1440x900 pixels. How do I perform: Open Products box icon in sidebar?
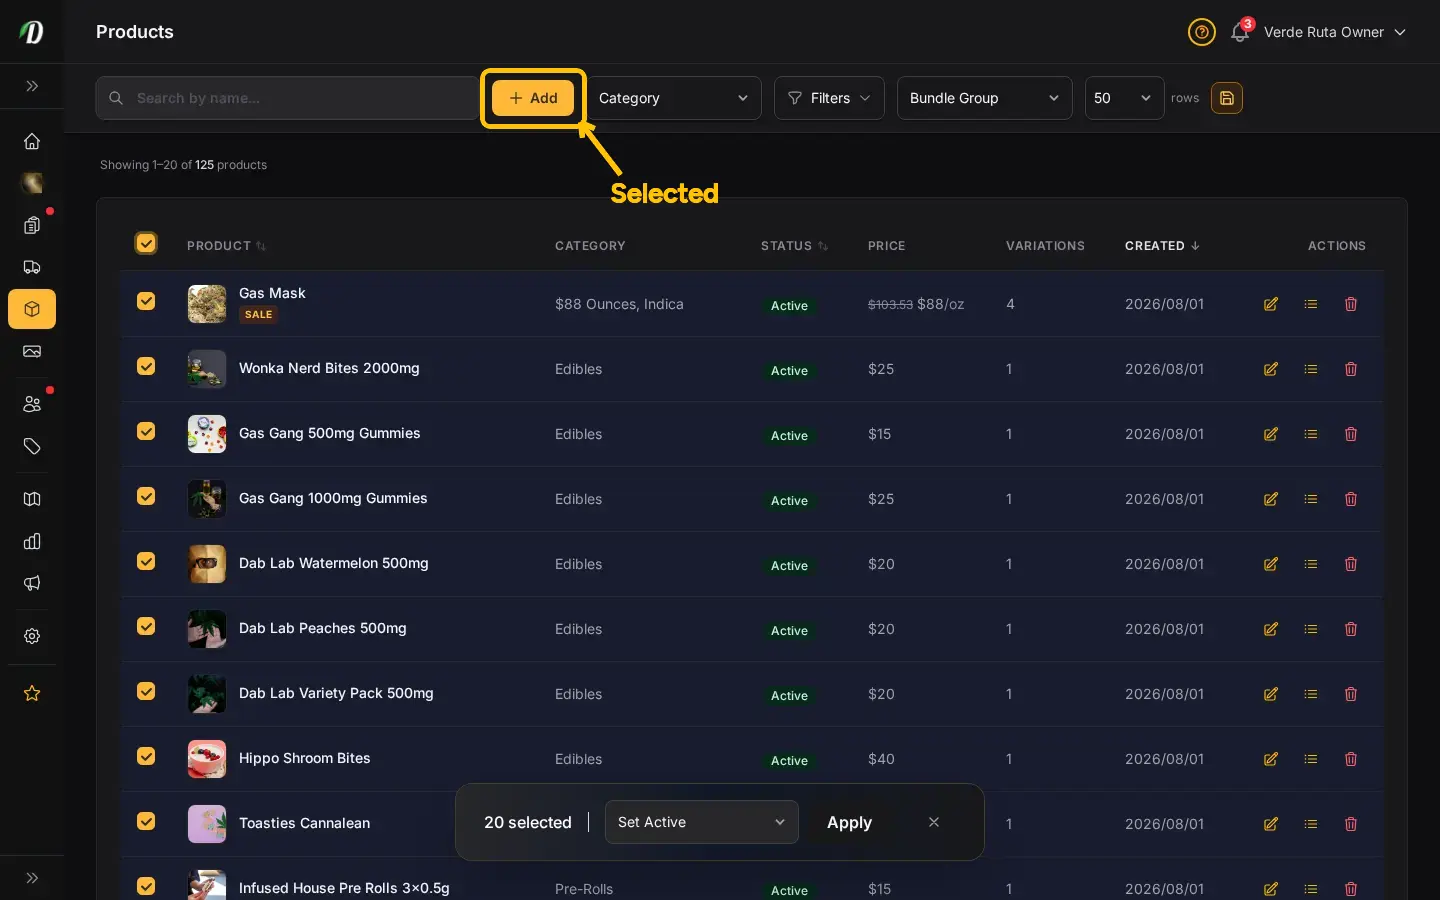32,309
